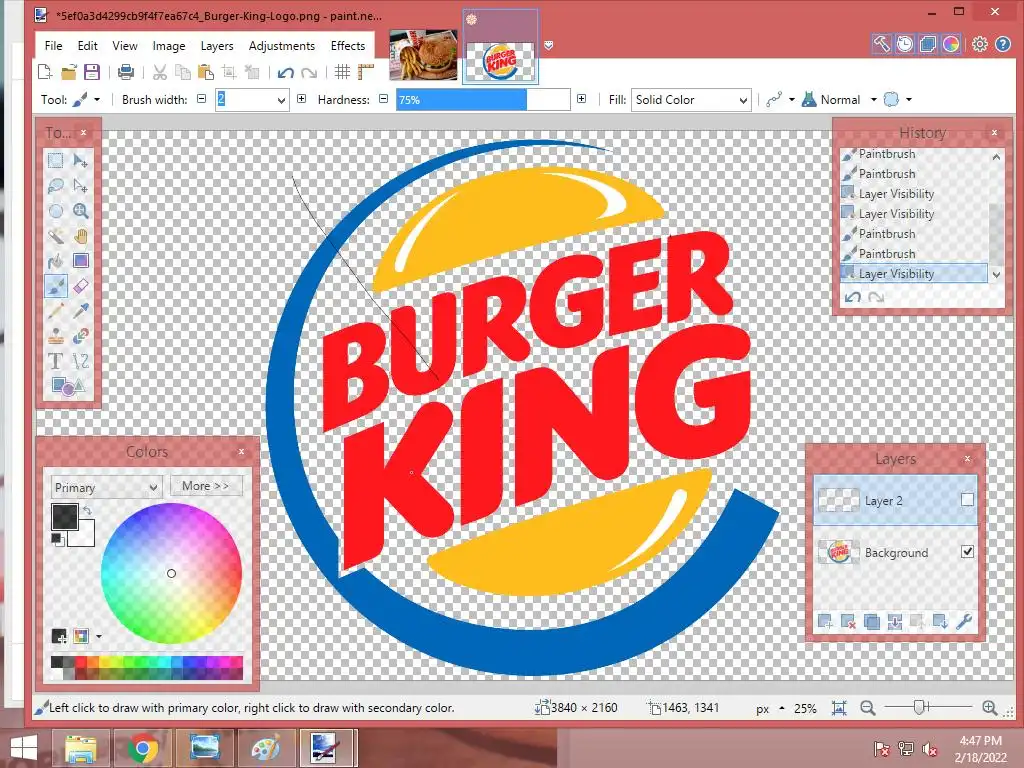This screenshot has height=768, width=1024.
Task: Toggle the Colors window wheel button
Action: [951, 44]
